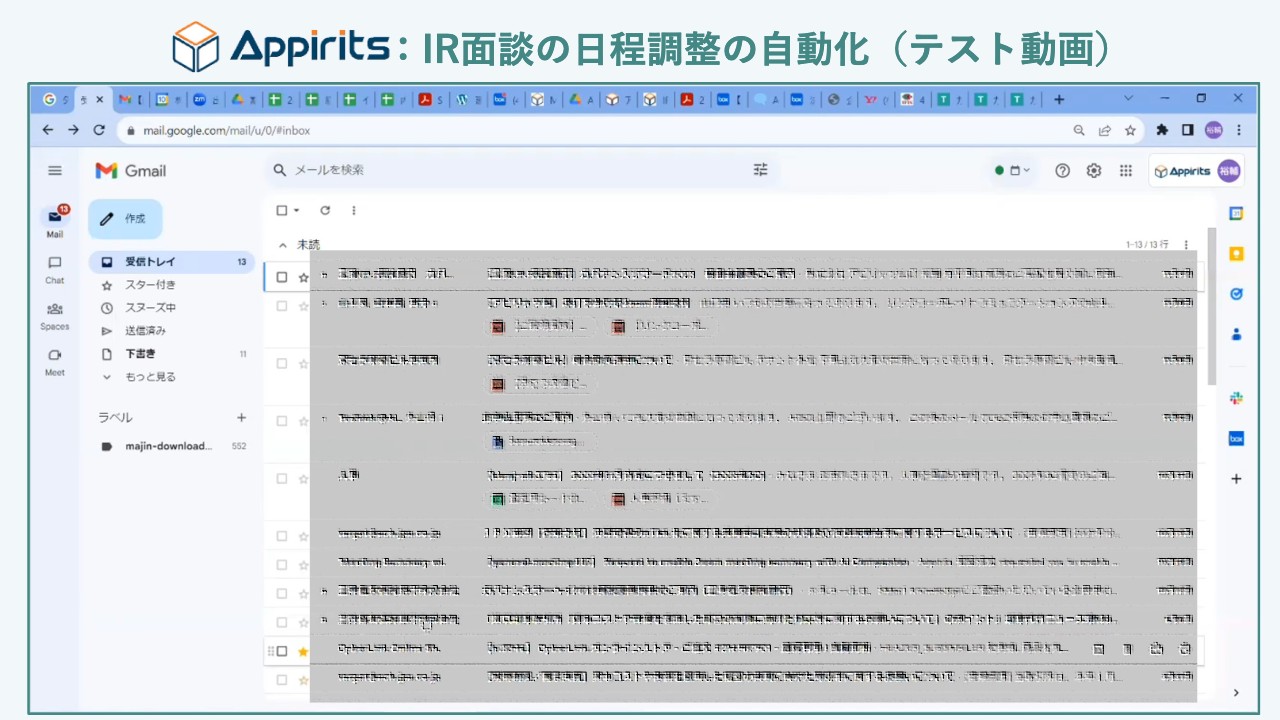1280x720 pixels.
Task: Open Slack add-on in side panel
Action: pos(1236,399)
